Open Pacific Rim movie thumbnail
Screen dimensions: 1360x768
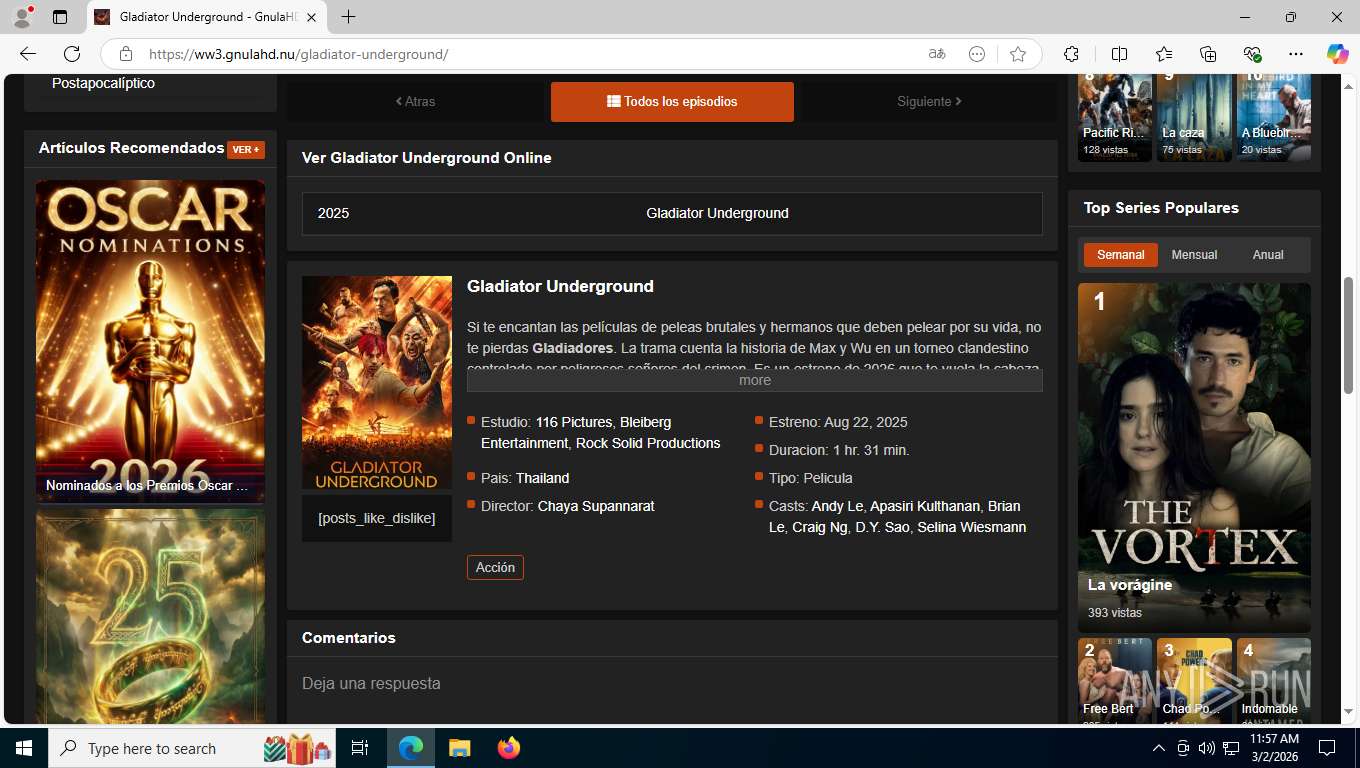[1116, 117]
